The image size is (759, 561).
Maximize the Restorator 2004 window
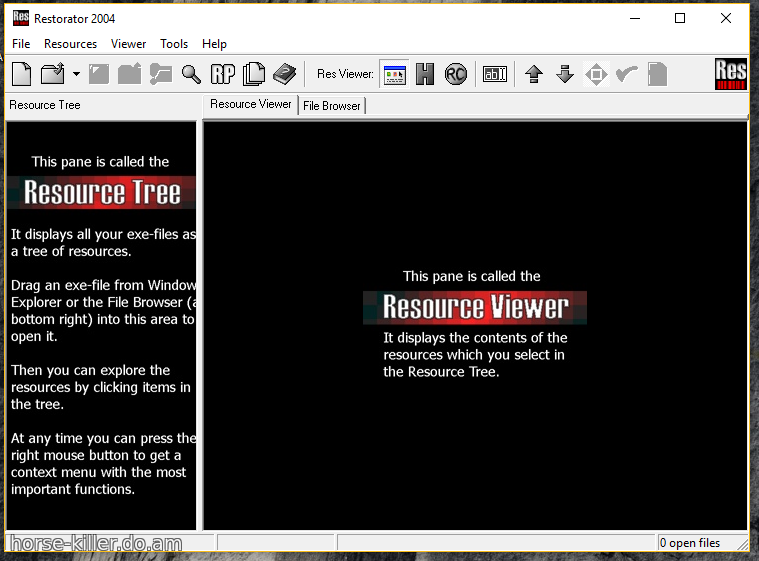coord(680,18)
